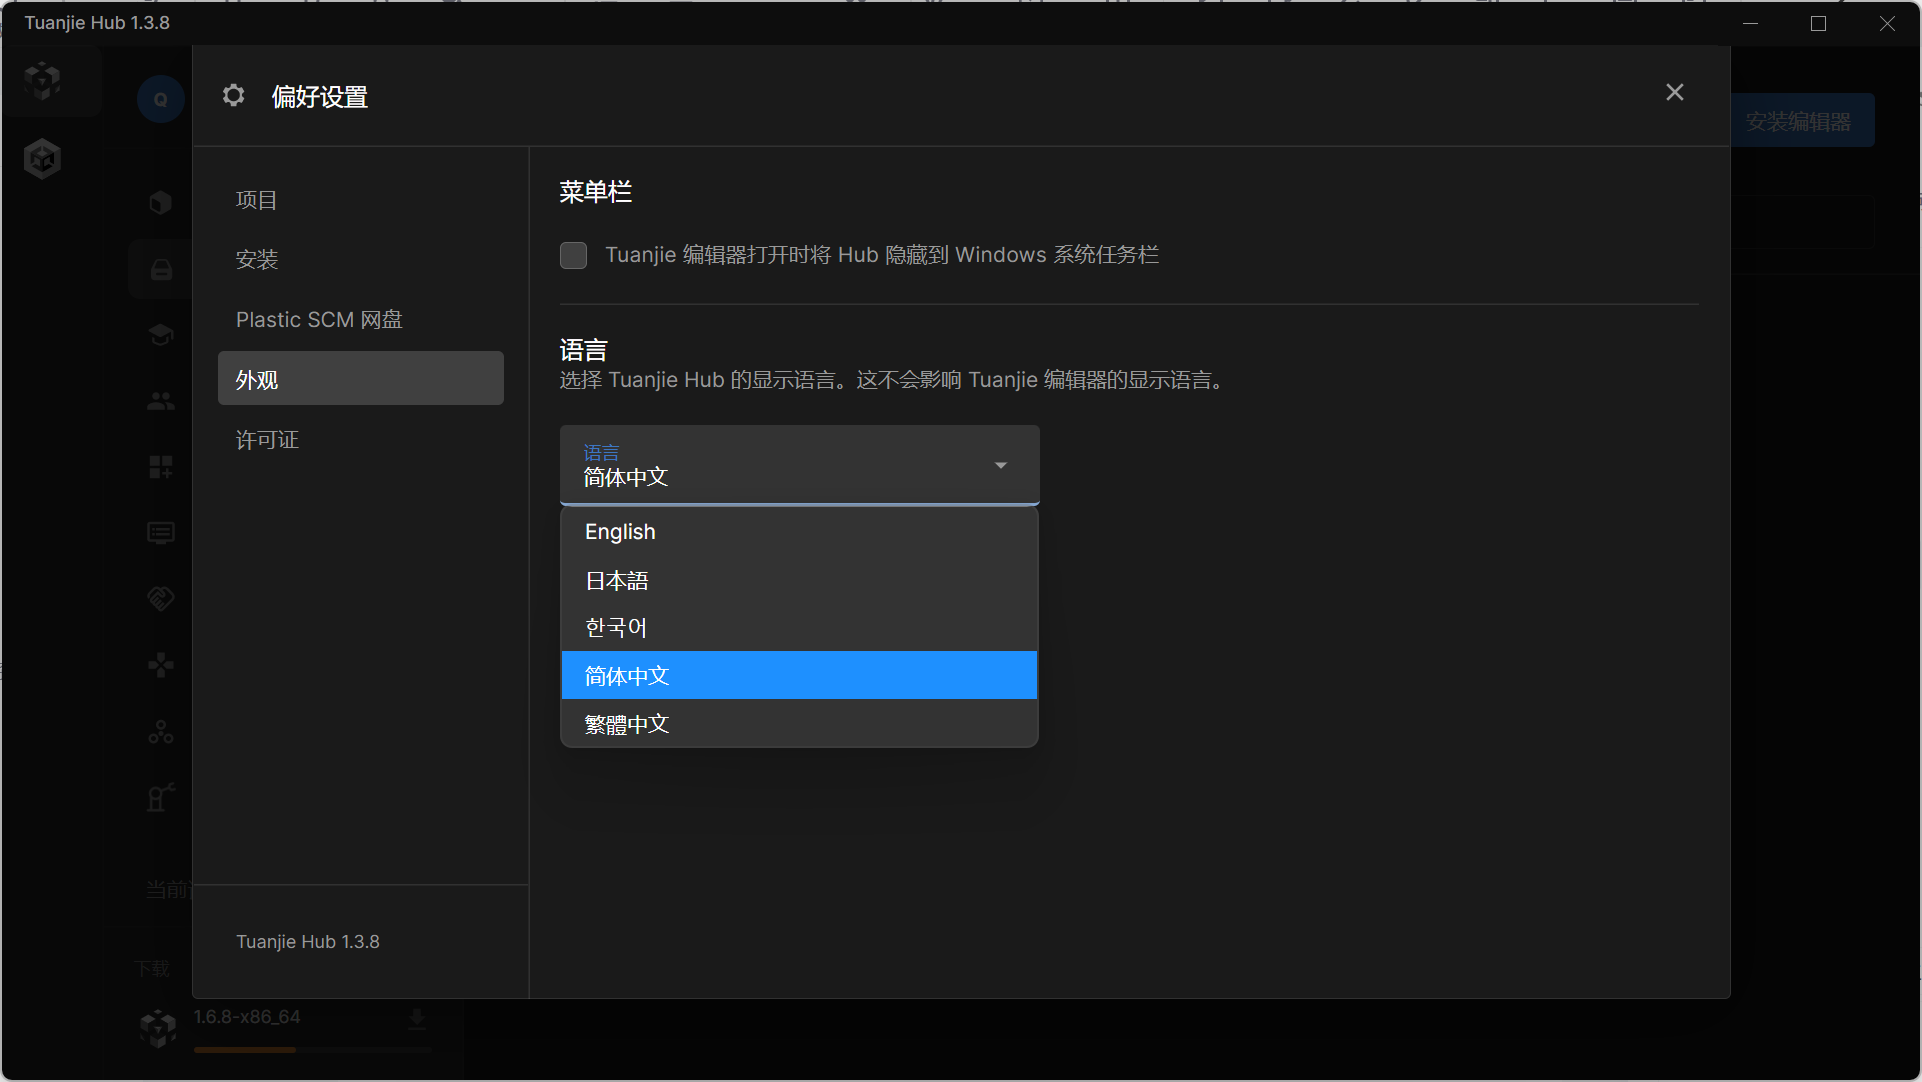Select the Projects cube icon in the sidebar
Screen dimensions: 1922x1082
click(160, 203)
